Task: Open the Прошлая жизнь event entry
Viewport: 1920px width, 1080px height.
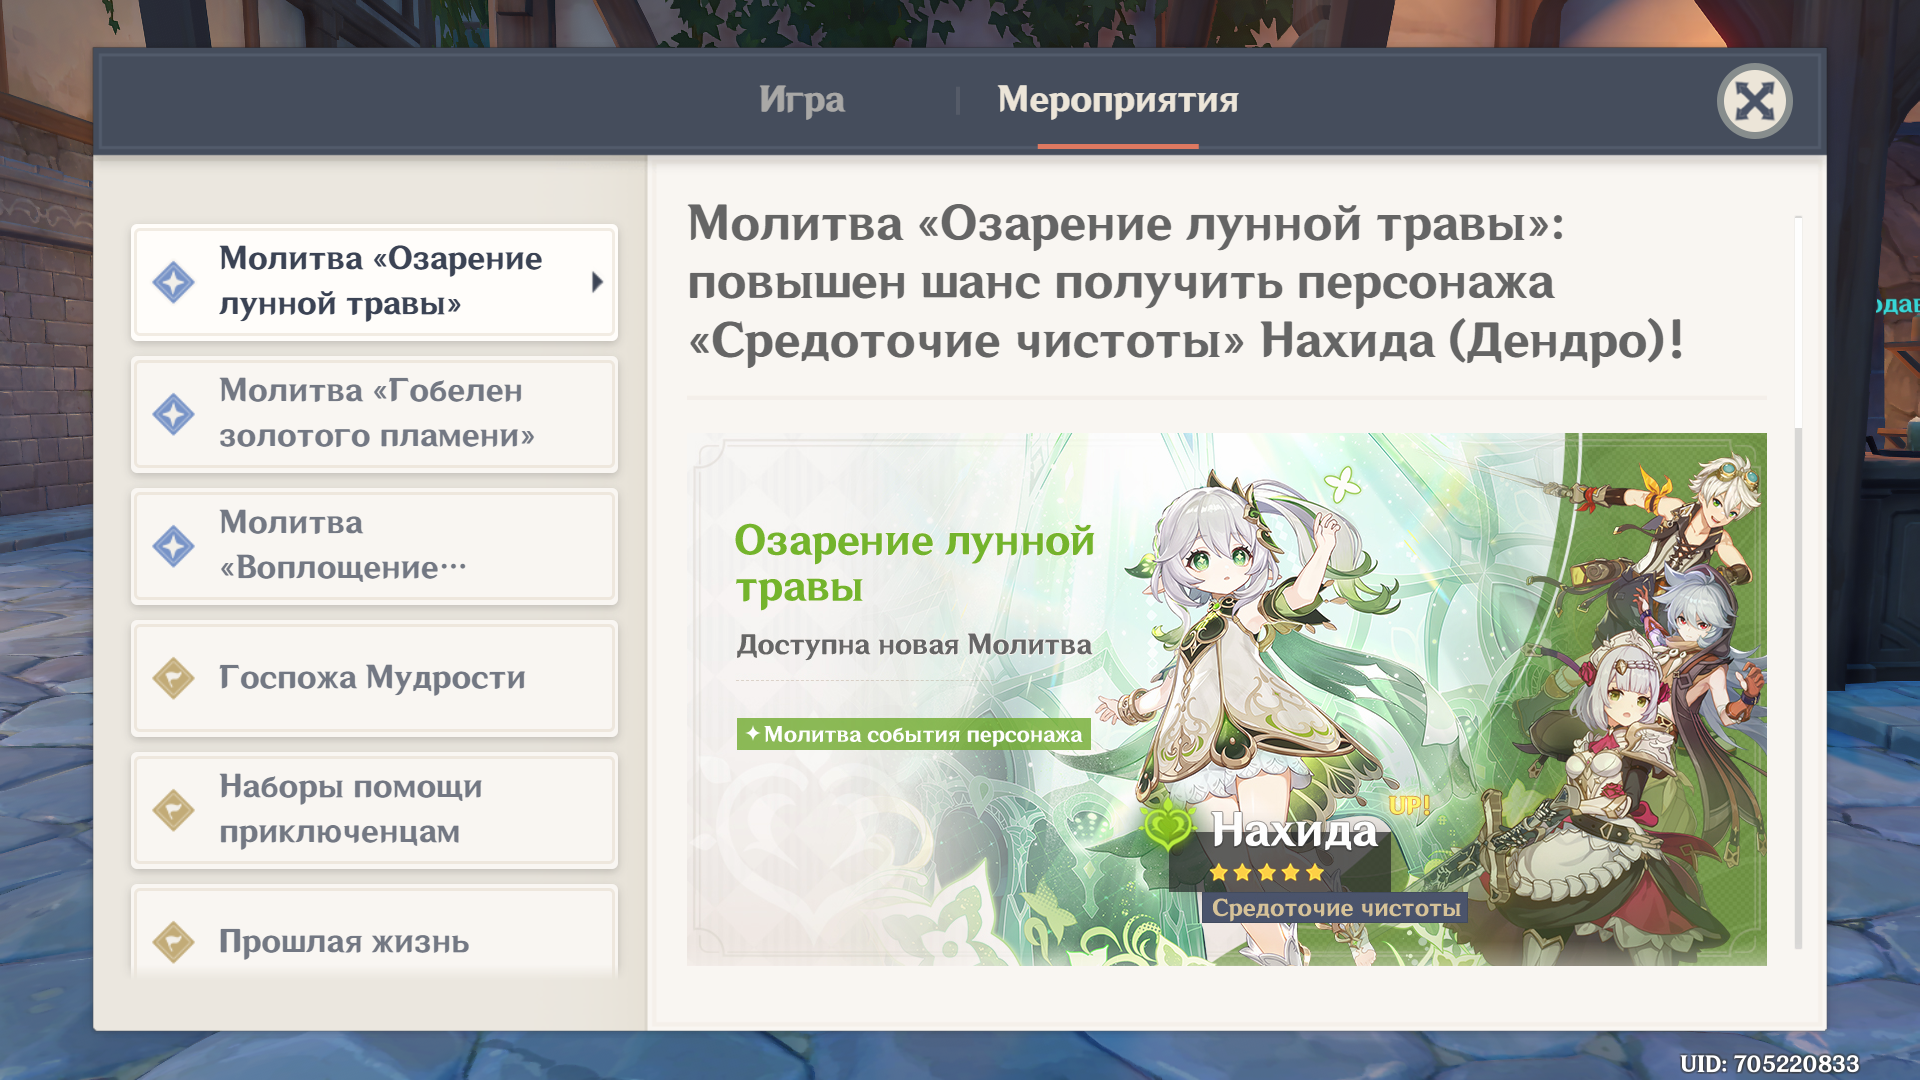Action: 374,932
